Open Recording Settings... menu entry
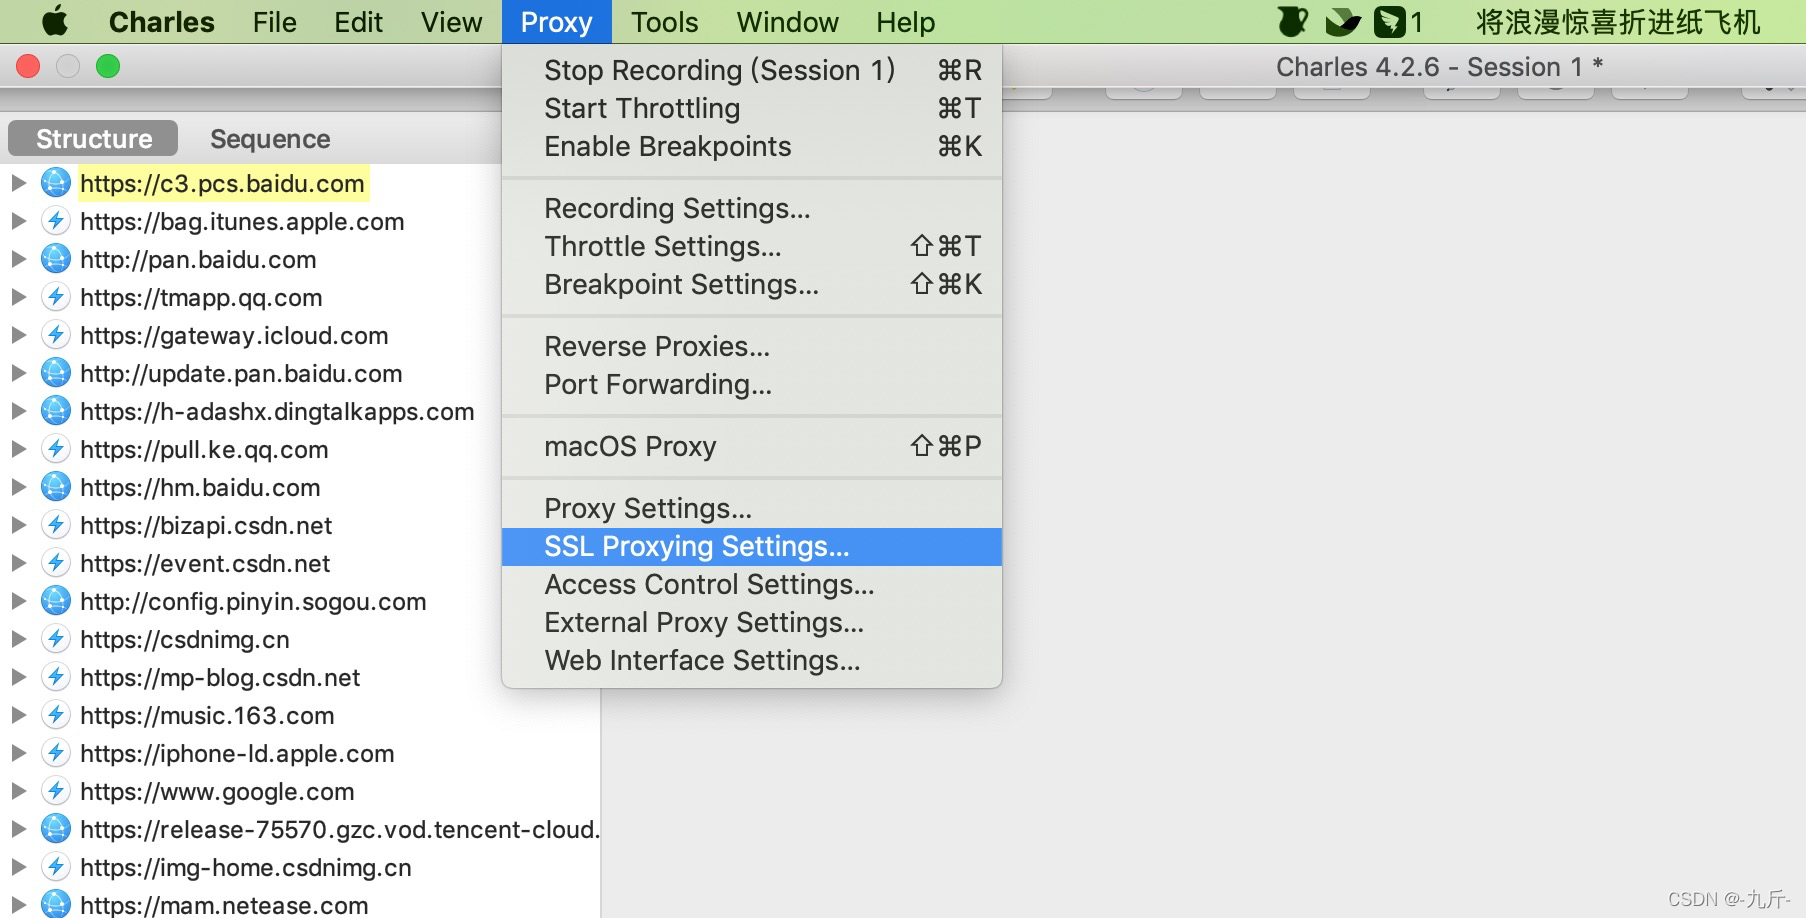The image size is (1806, 918). [752, 208]
